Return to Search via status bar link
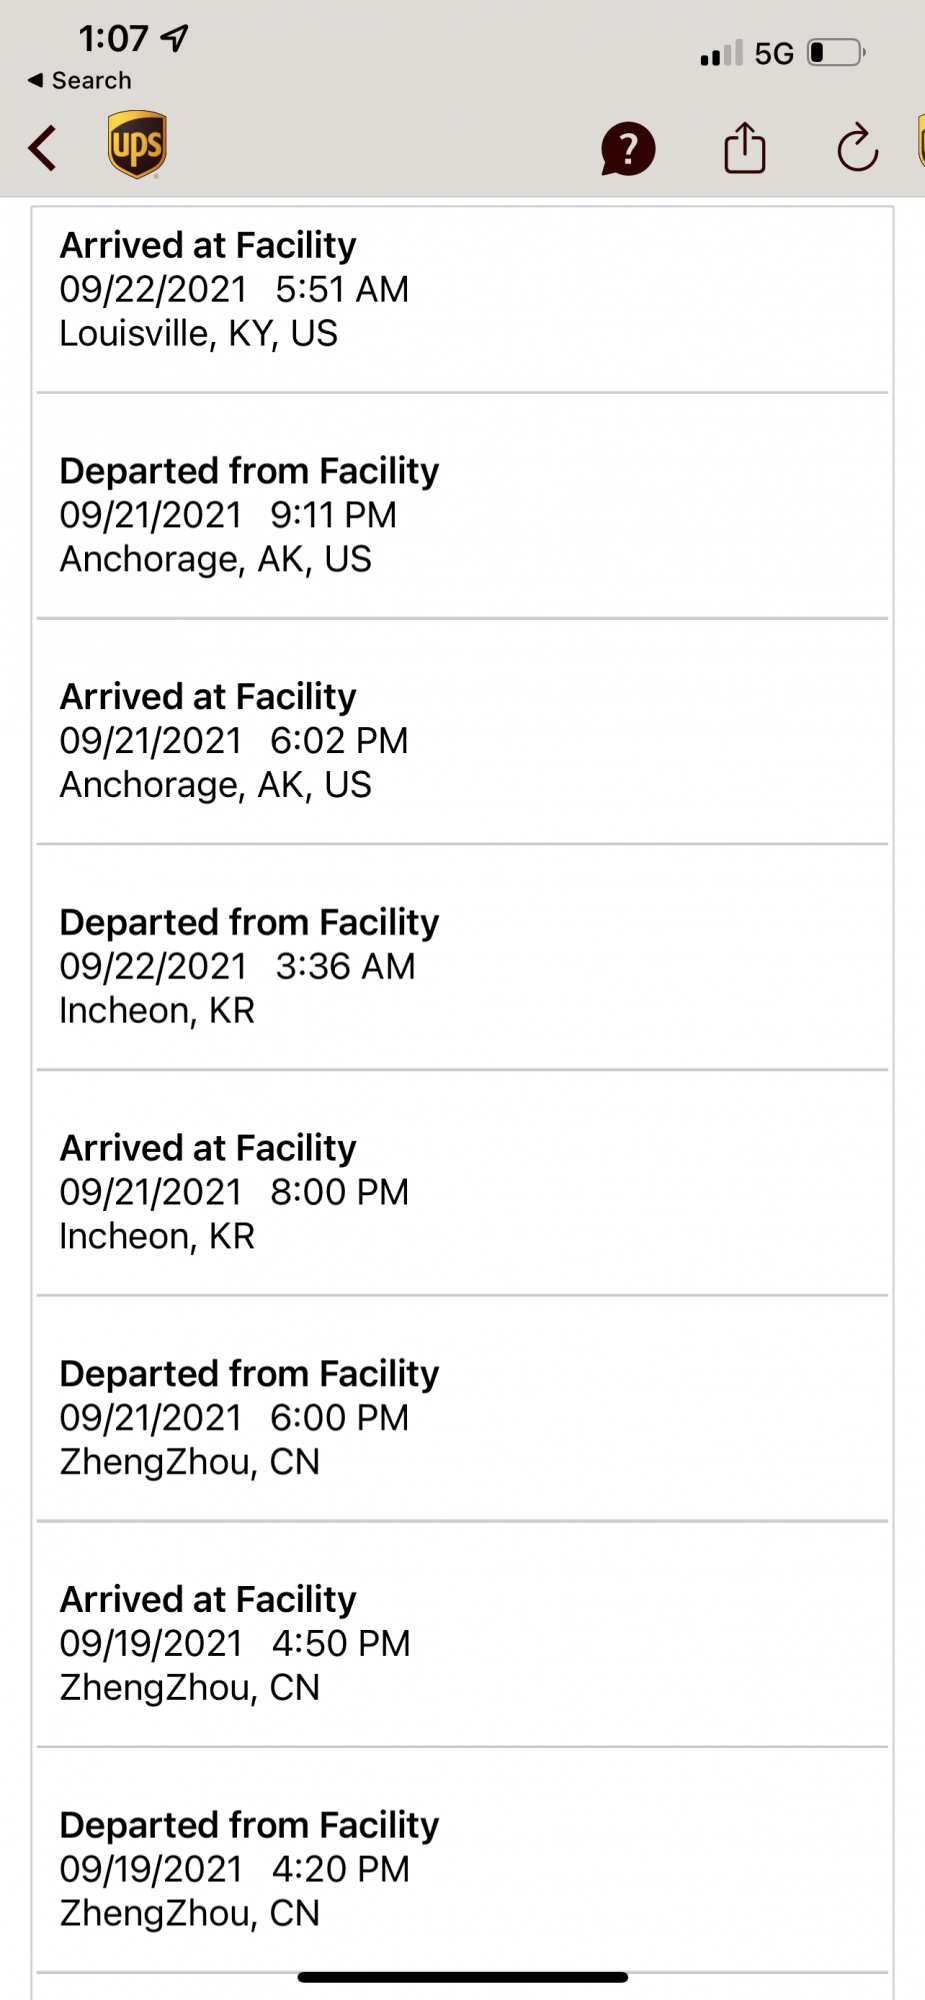The height and width of the screenshot is (2000, 925). tap(80, 80)
